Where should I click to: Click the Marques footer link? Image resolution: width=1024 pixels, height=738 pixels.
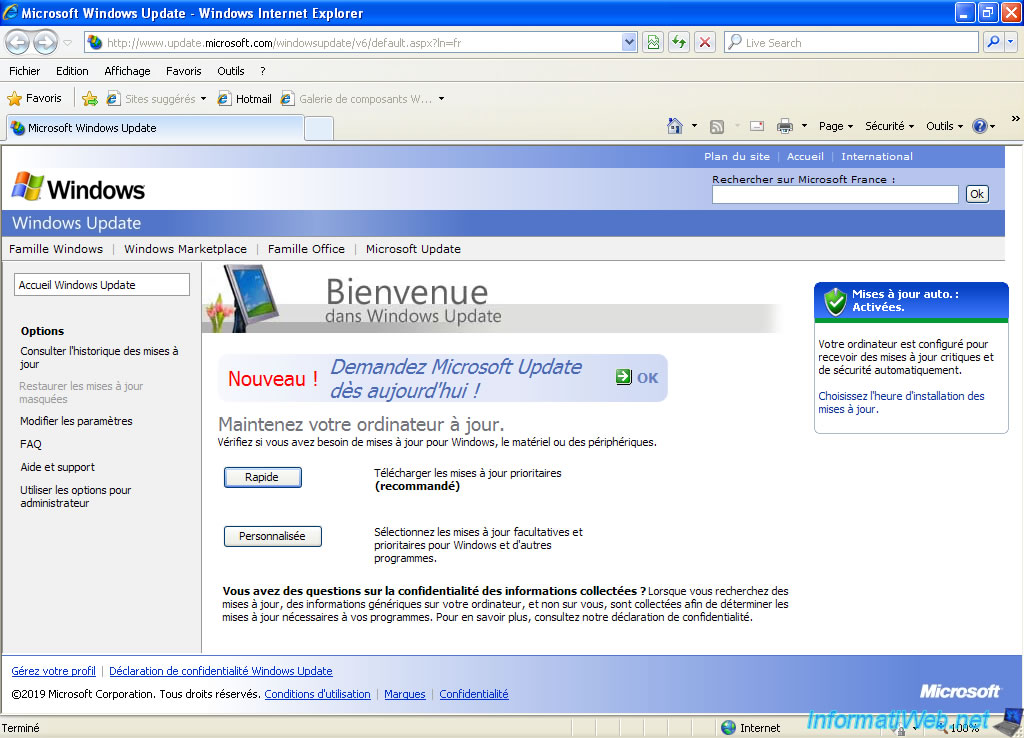[x=405, y=694]
